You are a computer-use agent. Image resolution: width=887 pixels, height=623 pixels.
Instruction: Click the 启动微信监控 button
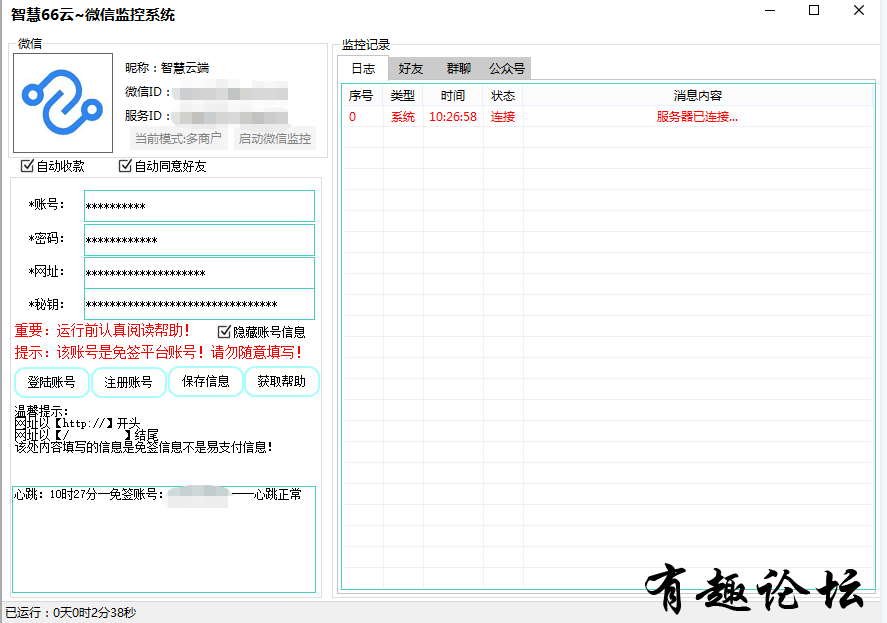click(274, 139)
